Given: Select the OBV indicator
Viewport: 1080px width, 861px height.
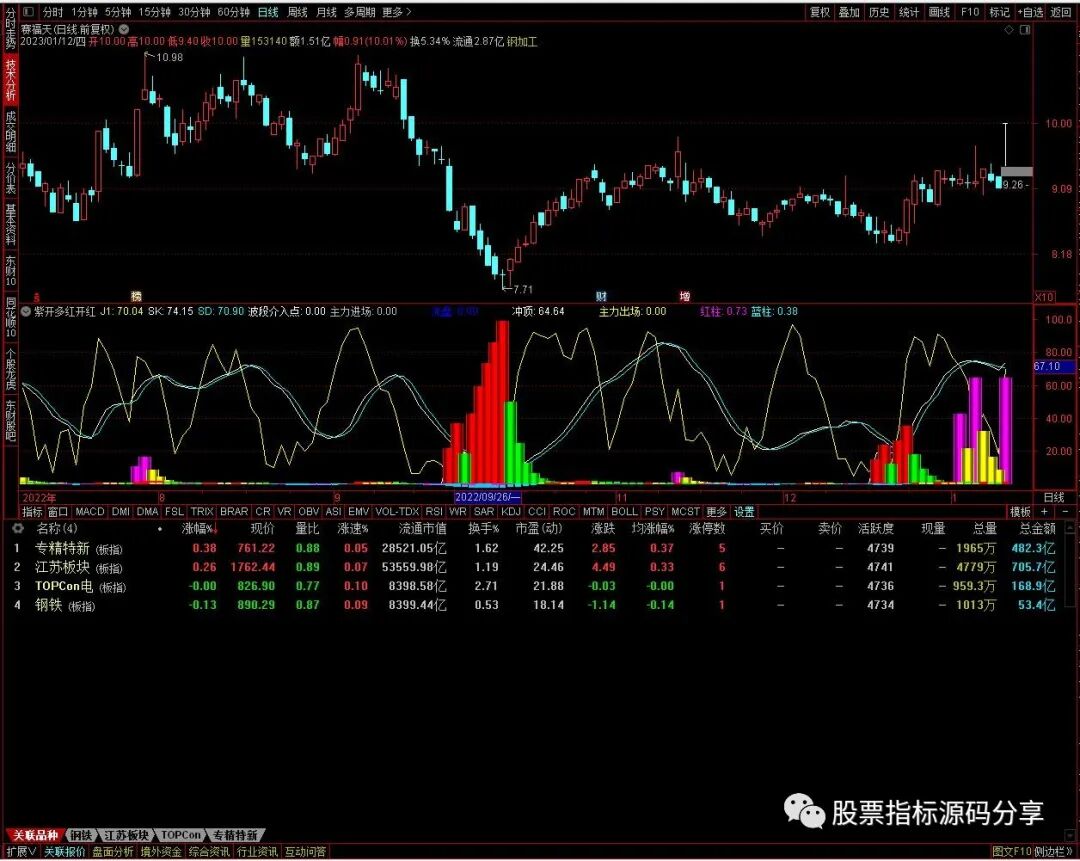Looking at the screenshot, I should 309,512.
